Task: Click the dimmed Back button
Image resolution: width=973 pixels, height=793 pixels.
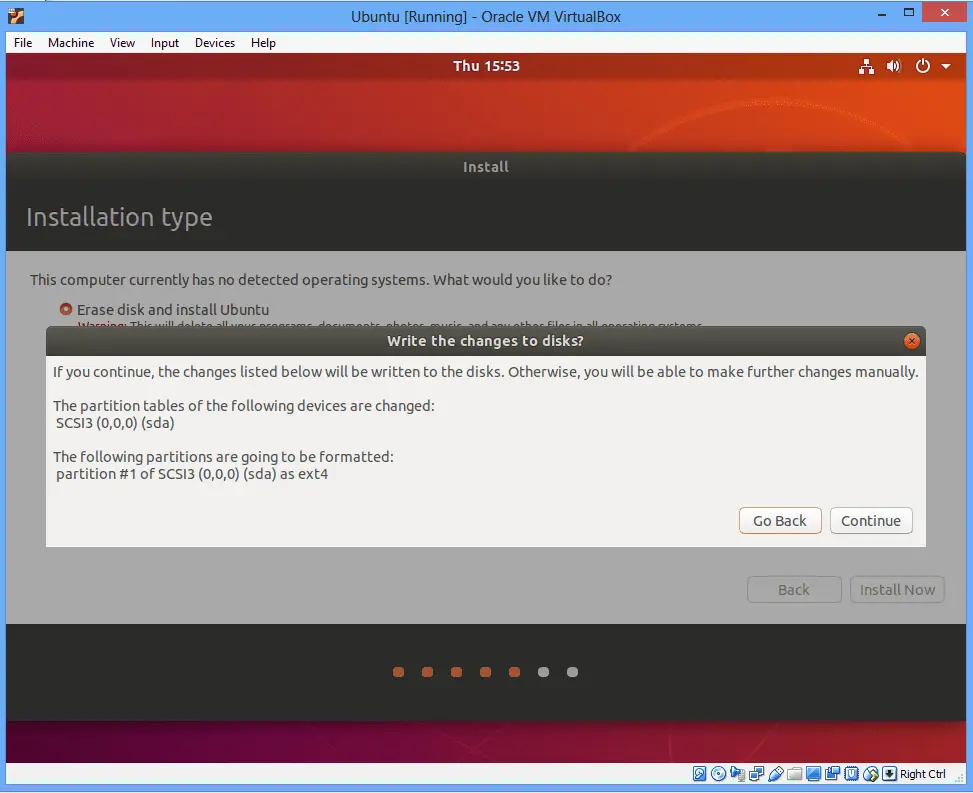Action: pyautogui.click(x=794, y=589)
